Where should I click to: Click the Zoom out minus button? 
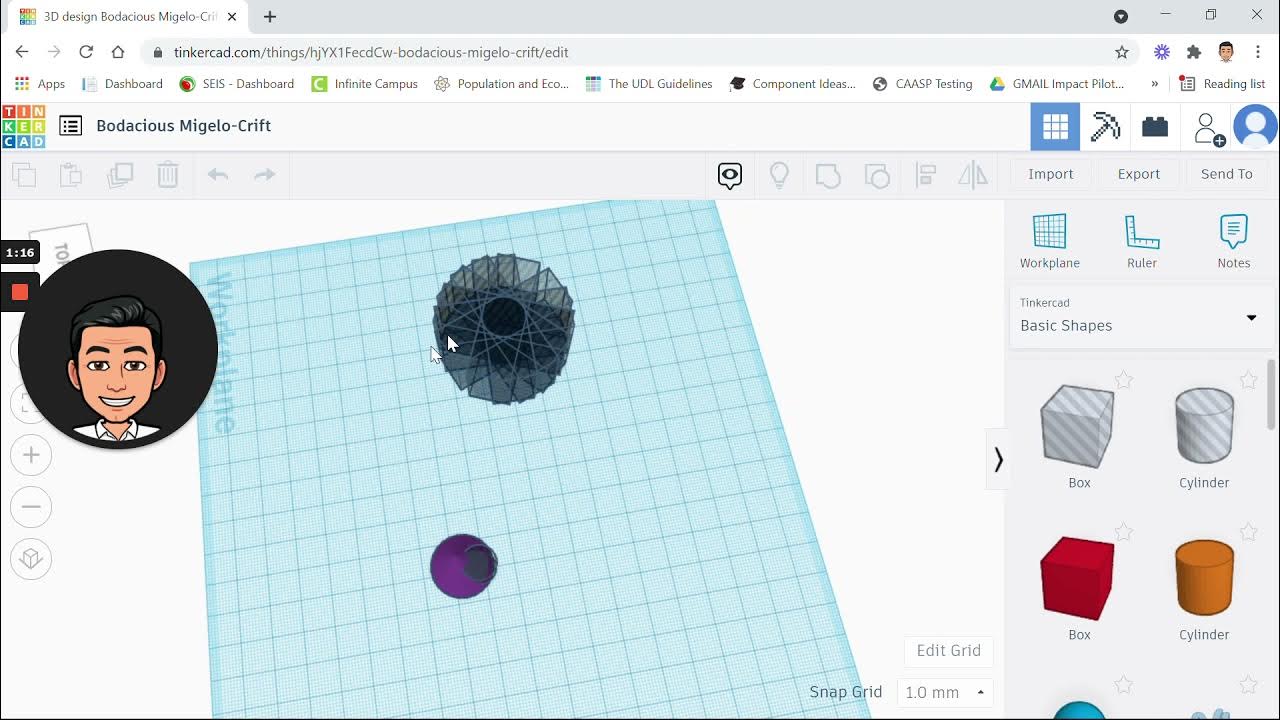tap(31, 507)
